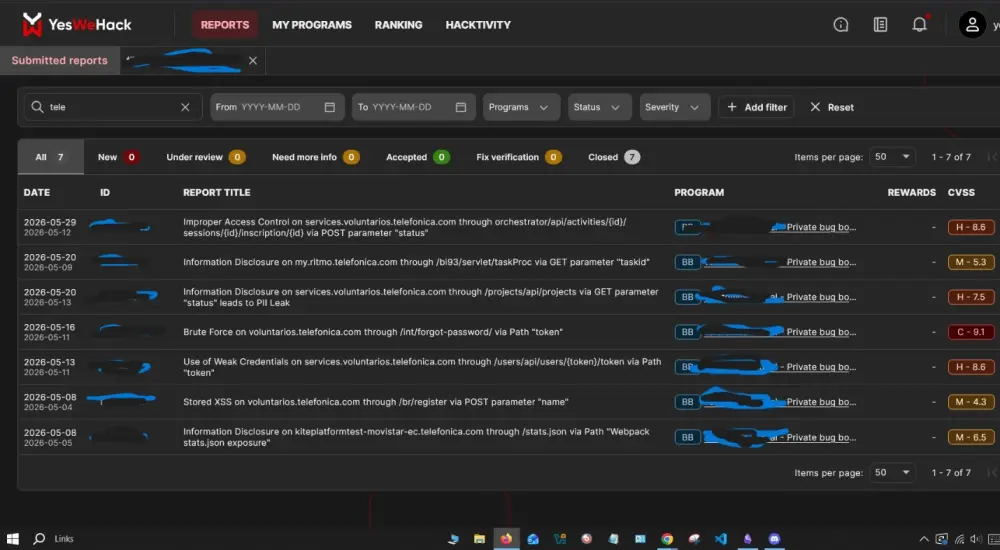Open the Stored XSS report

pyautogui.click(x=375, y=402)
